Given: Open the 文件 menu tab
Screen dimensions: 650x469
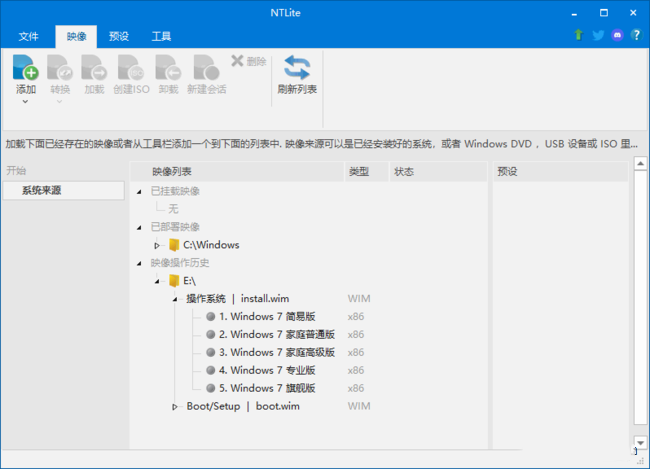Looking at the screenshot, I should pyautogui.click(x=28, y=36).
